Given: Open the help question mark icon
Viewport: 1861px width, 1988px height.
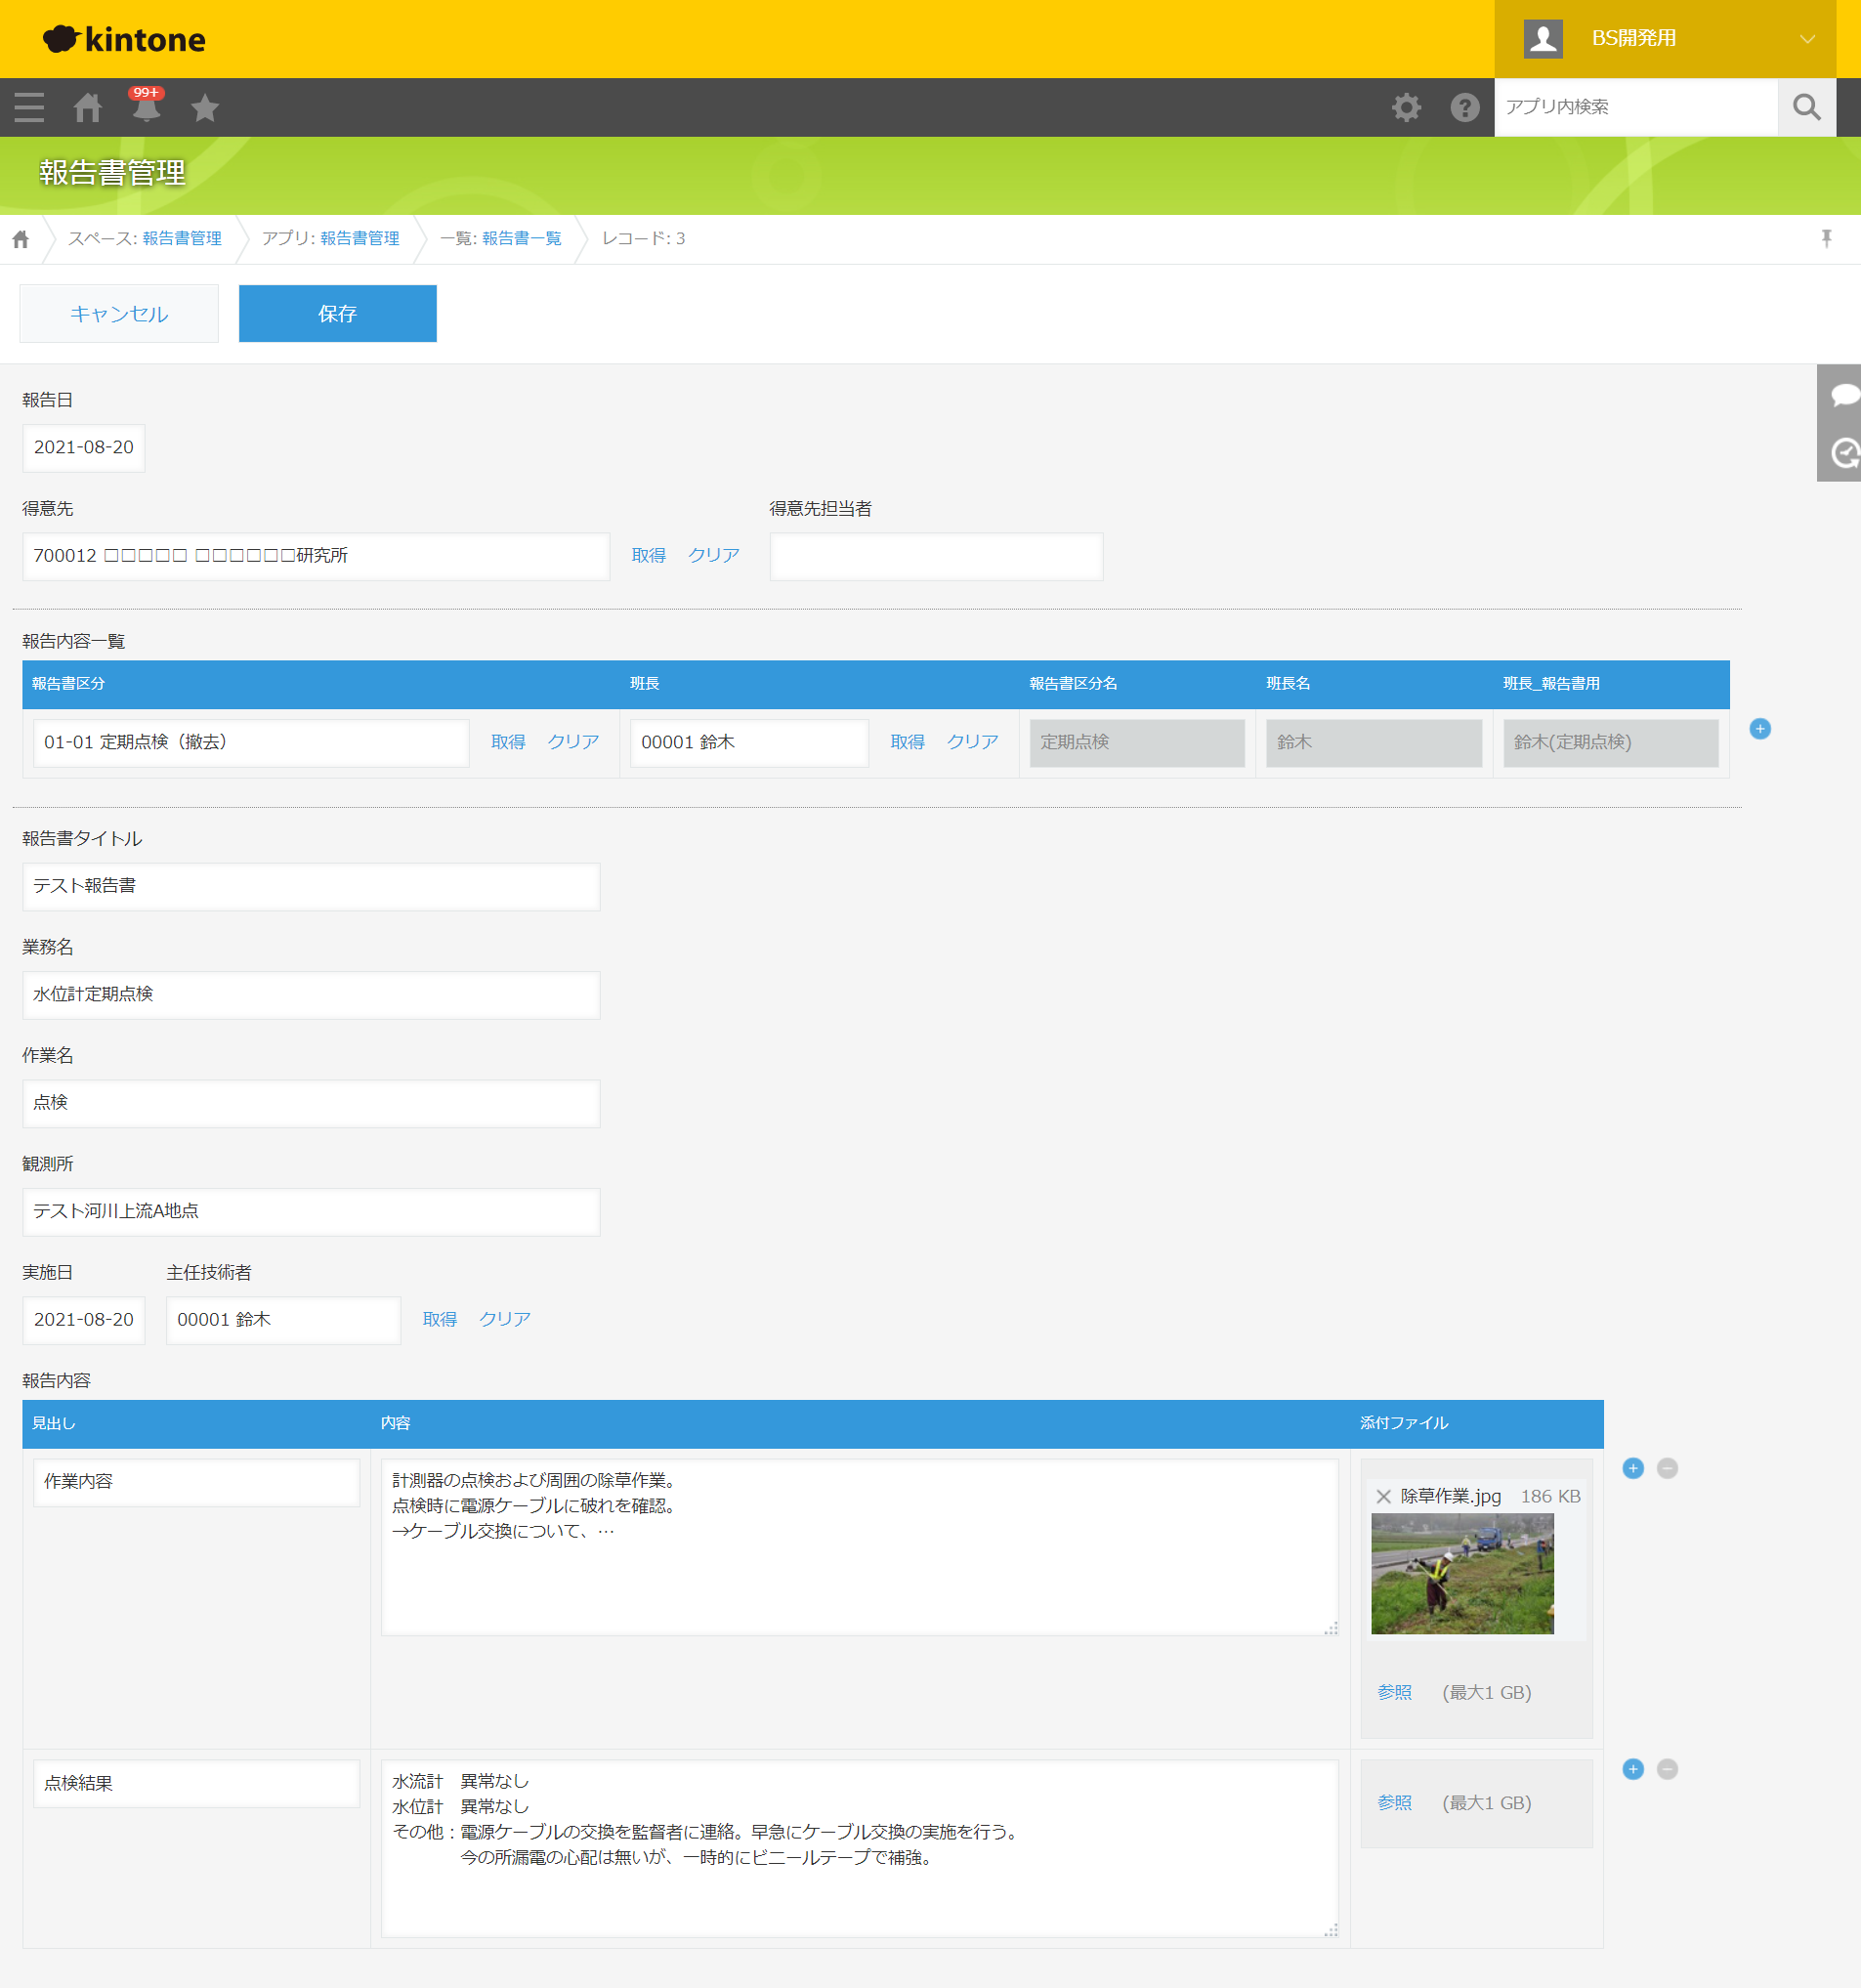Looking at the screenshot, I should tap(1465, 107).
